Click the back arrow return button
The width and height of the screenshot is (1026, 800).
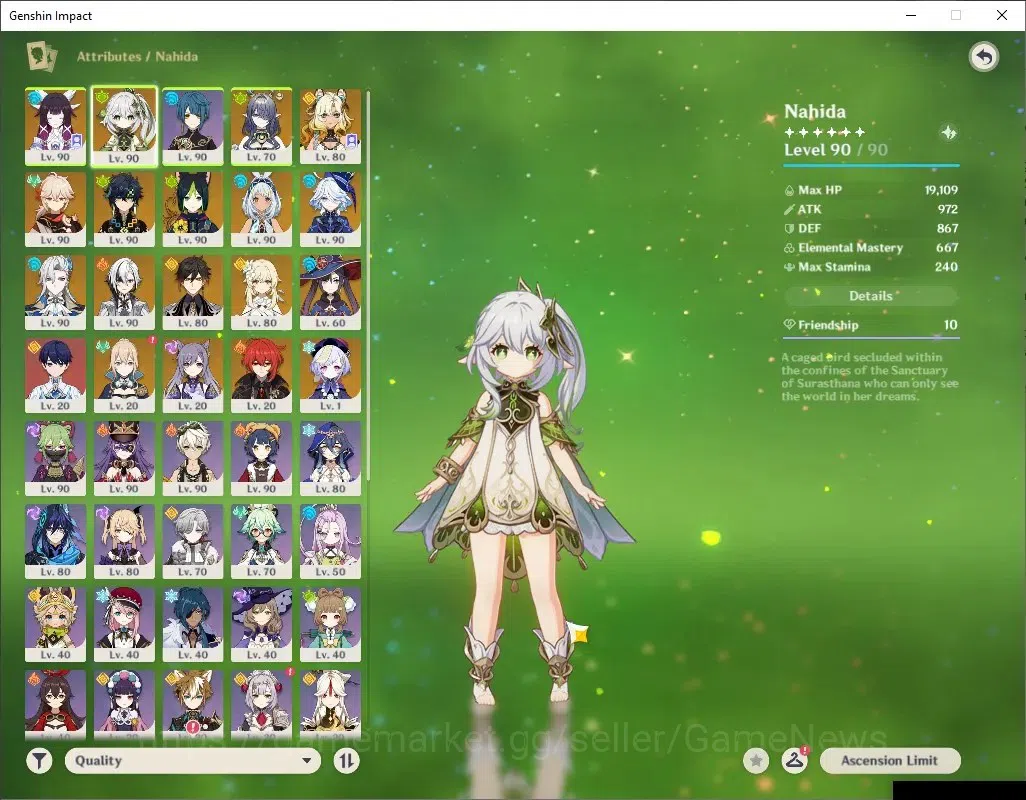coord(983,57)
